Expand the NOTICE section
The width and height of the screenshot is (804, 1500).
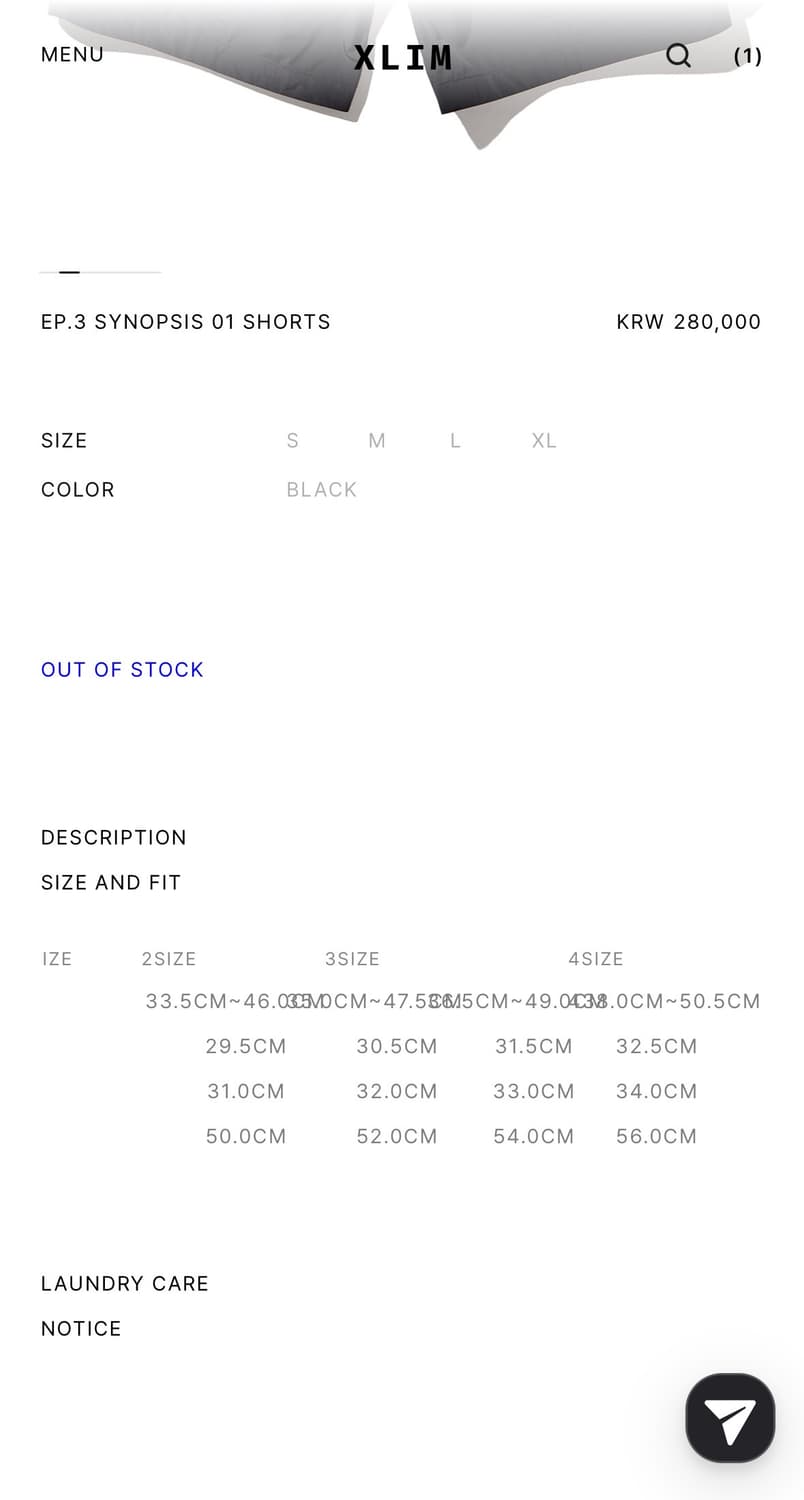pos(81,1329)
